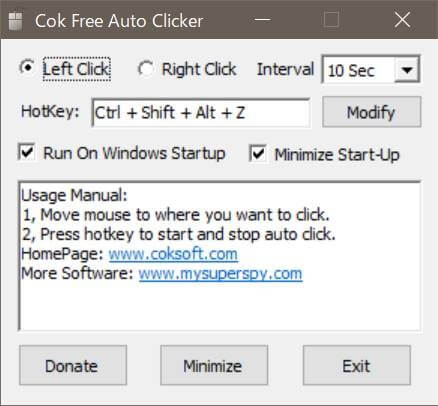Click the Run On Windows Startup label
Screen dimensions: 438x406
[x=135, y=153]
